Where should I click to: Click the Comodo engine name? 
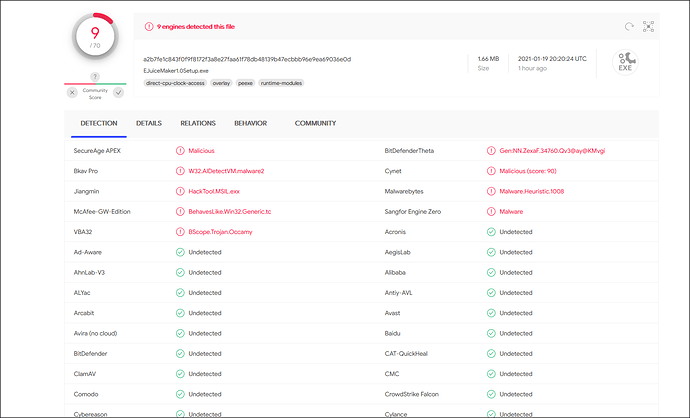click(86, 394)
